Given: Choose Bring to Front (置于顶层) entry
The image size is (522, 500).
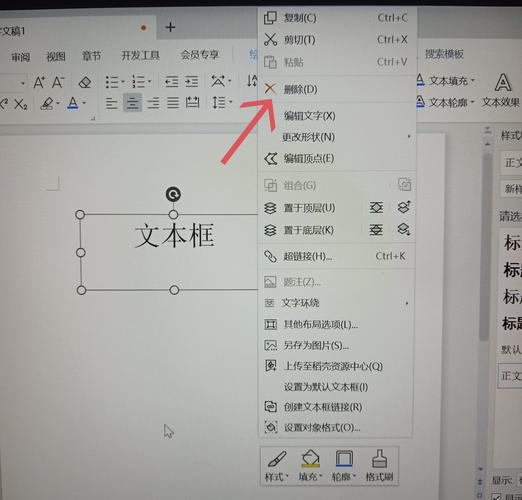Looking at the screenshot, I should [x=309, y=208].
